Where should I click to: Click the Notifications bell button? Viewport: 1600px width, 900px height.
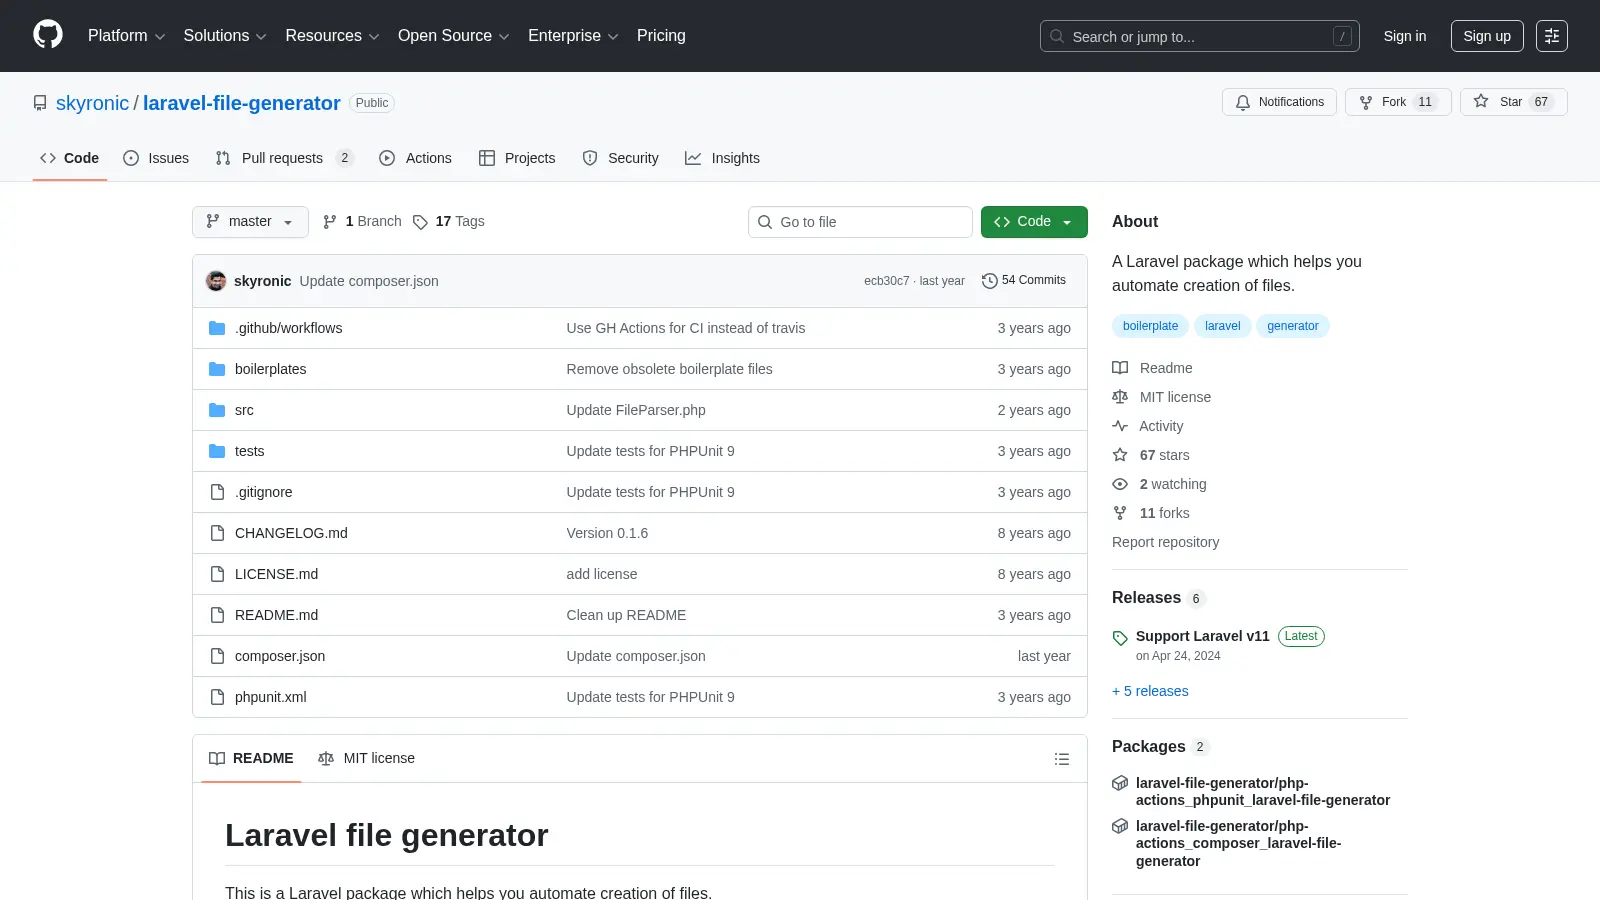pyautogui.click(x=1279, y=102)
